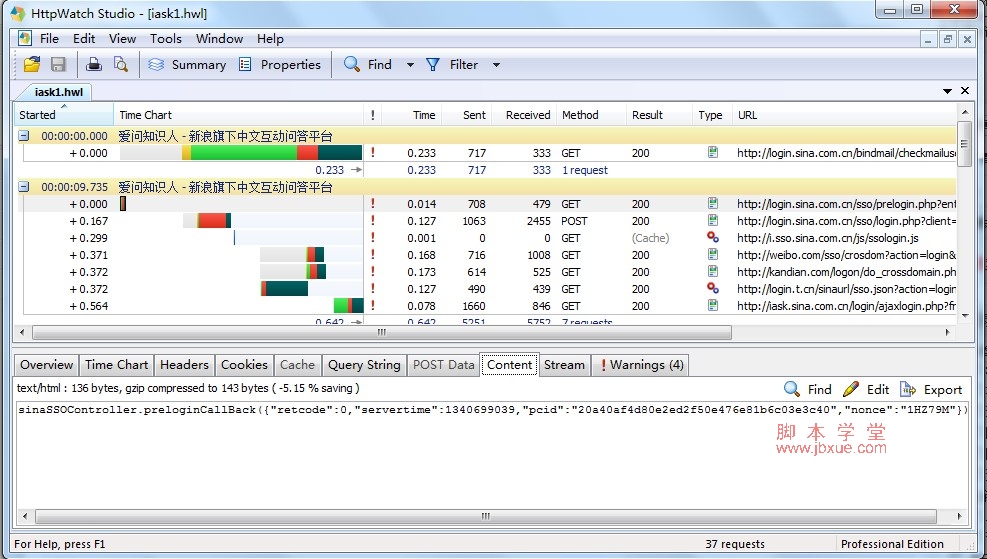Click type icon of iask ajaxlogin.php row

(x=713, y=305)
